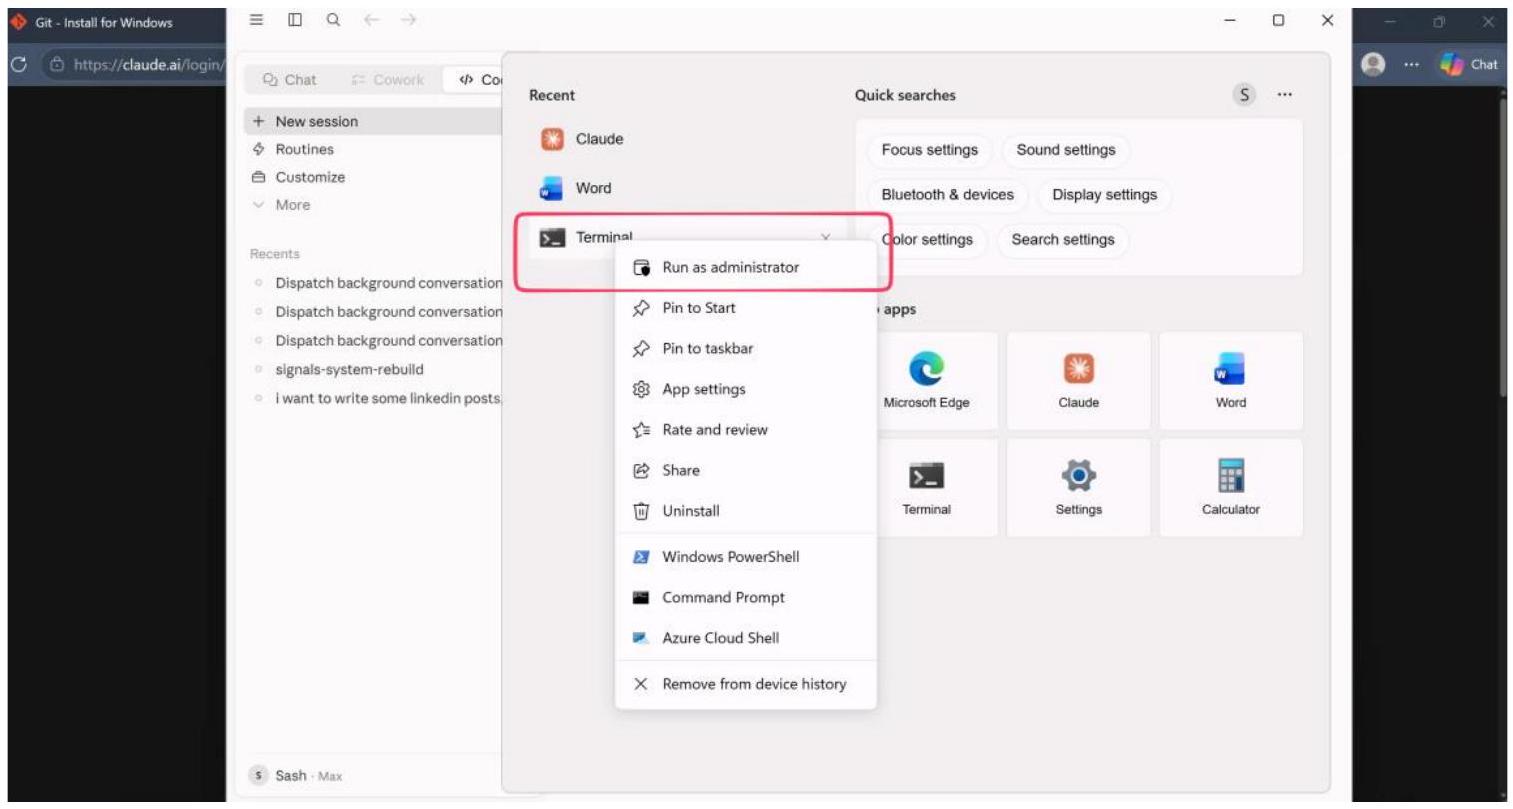This screenshot has height=809, width=1513.
Task: Open App settings from context menu
Action: coord(746,389)
